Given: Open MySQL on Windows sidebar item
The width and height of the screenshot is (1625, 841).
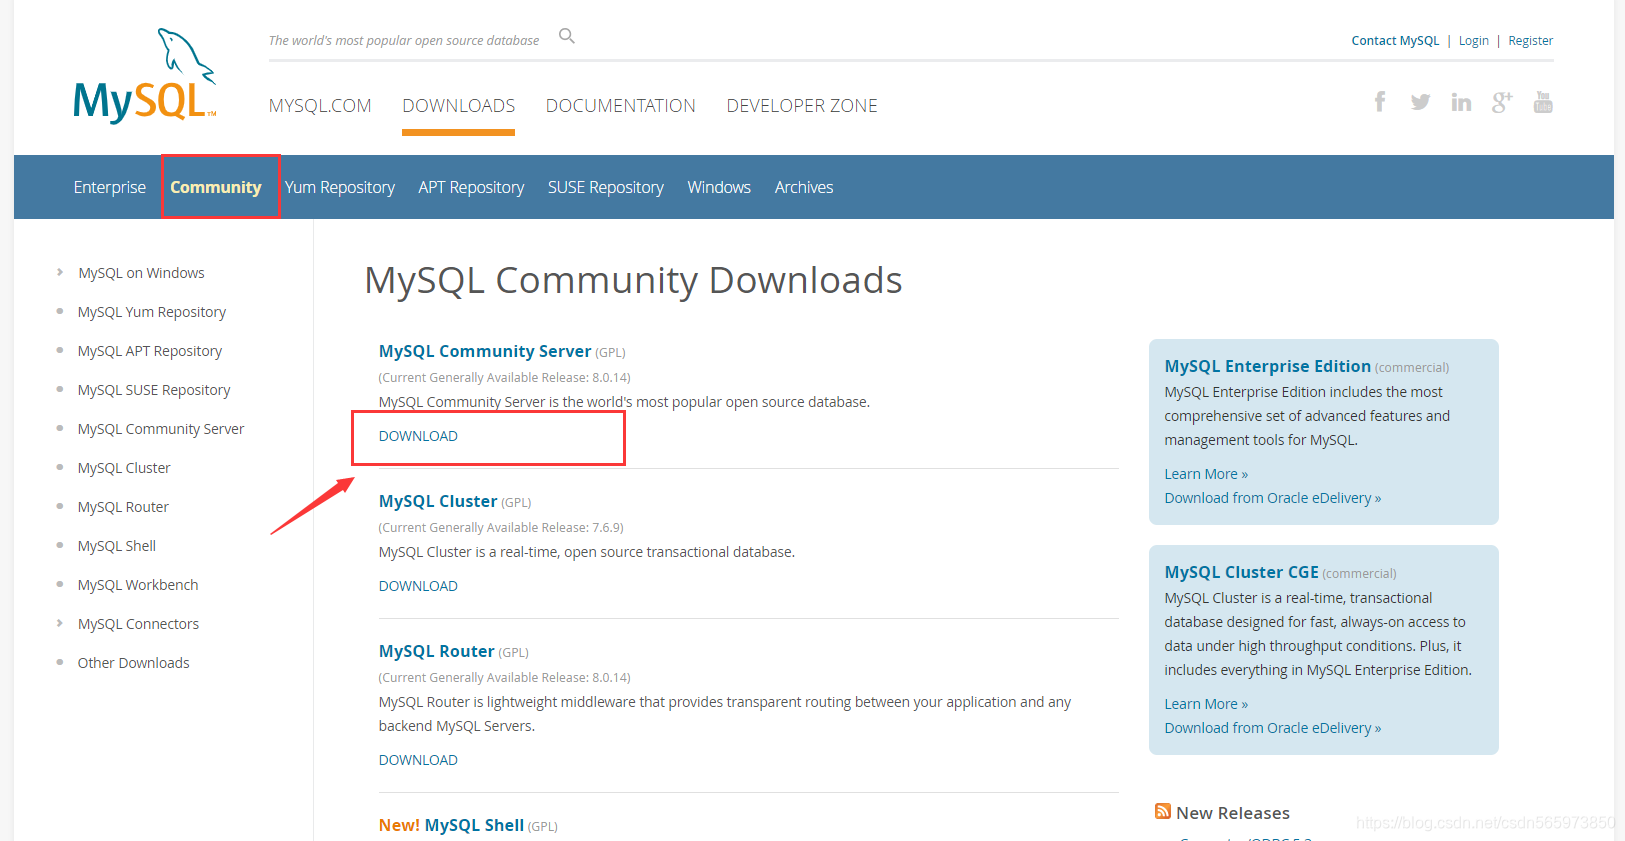Looking at the screenshot, I should click(x=141, y=273).
